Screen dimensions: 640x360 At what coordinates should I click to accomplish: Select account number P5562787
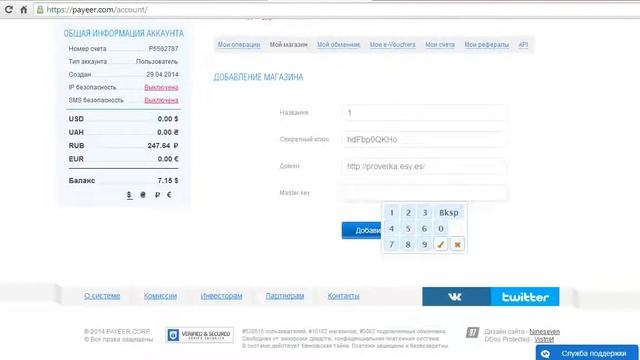(x=164, y=49)
